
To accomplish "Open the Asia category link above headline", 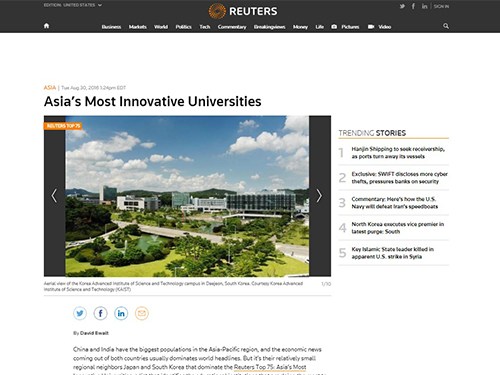I will 50,87.
